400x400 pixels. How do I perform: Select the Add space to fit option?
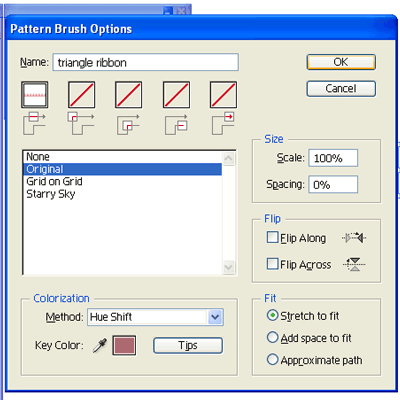[272, 338]
